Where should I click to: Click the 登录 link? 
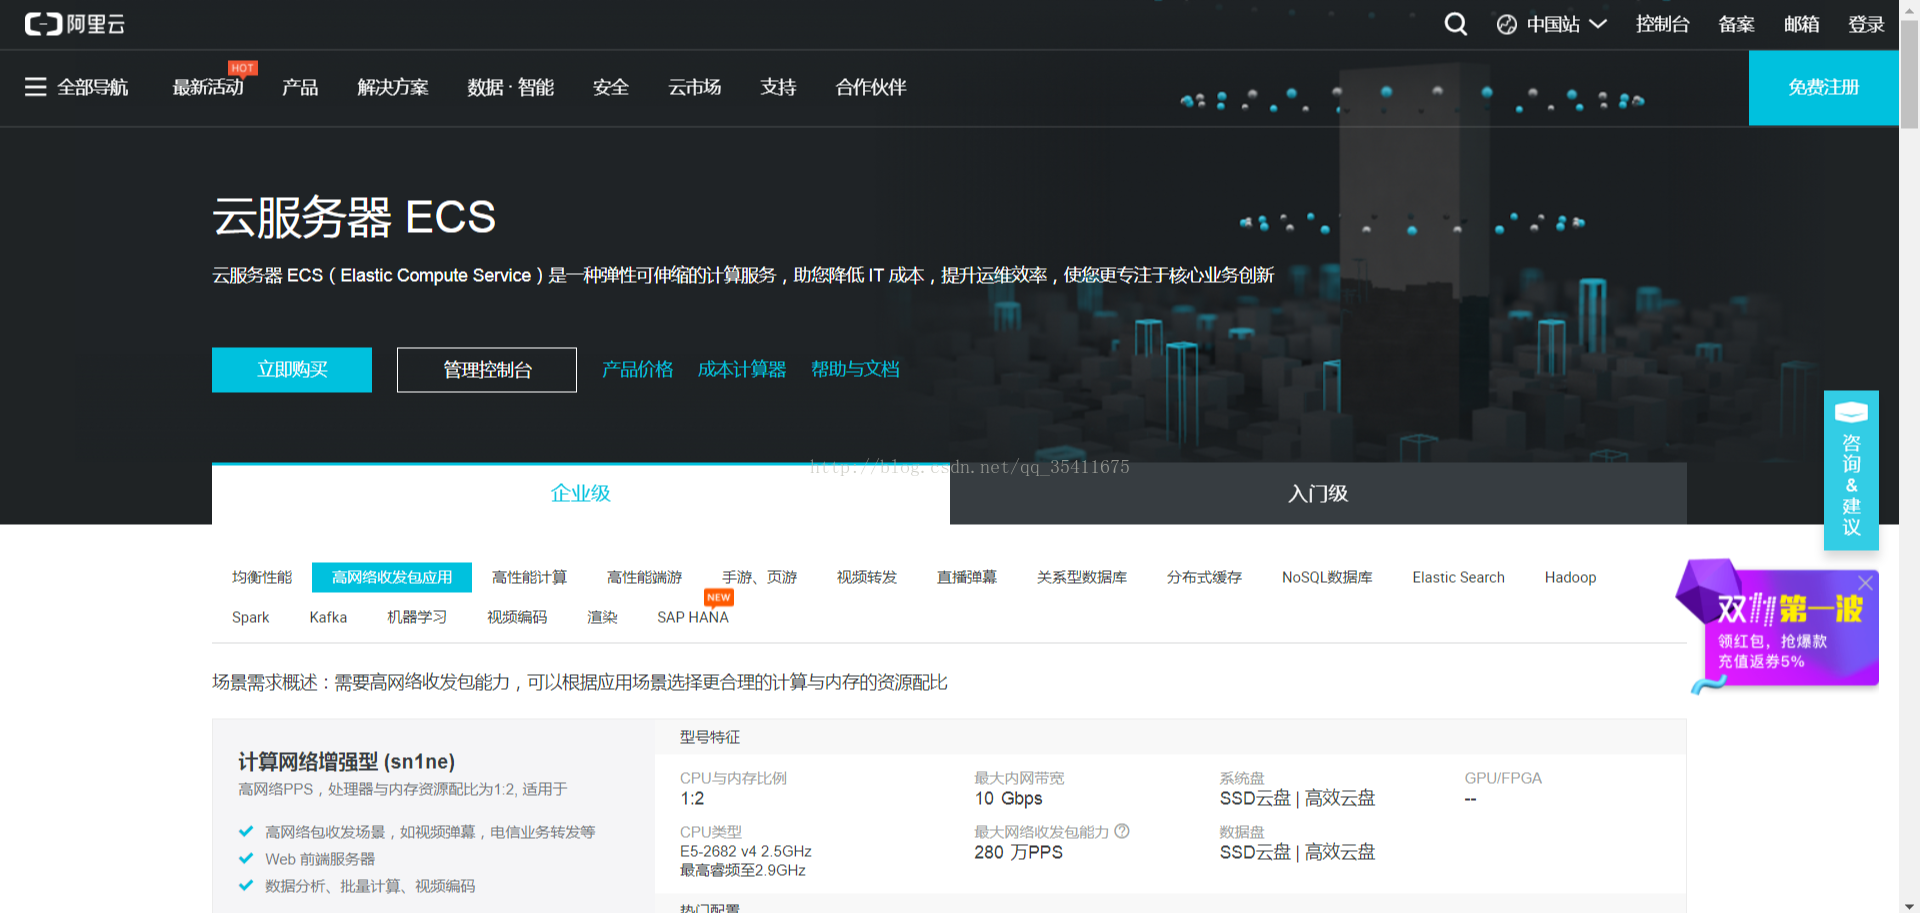click(1866, 24)
